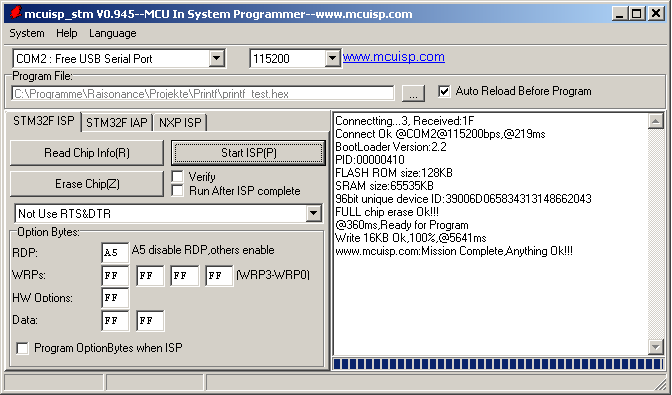Click Erase Chip(Z) button
The image size is (672, 395).
(x=87, y=184)
